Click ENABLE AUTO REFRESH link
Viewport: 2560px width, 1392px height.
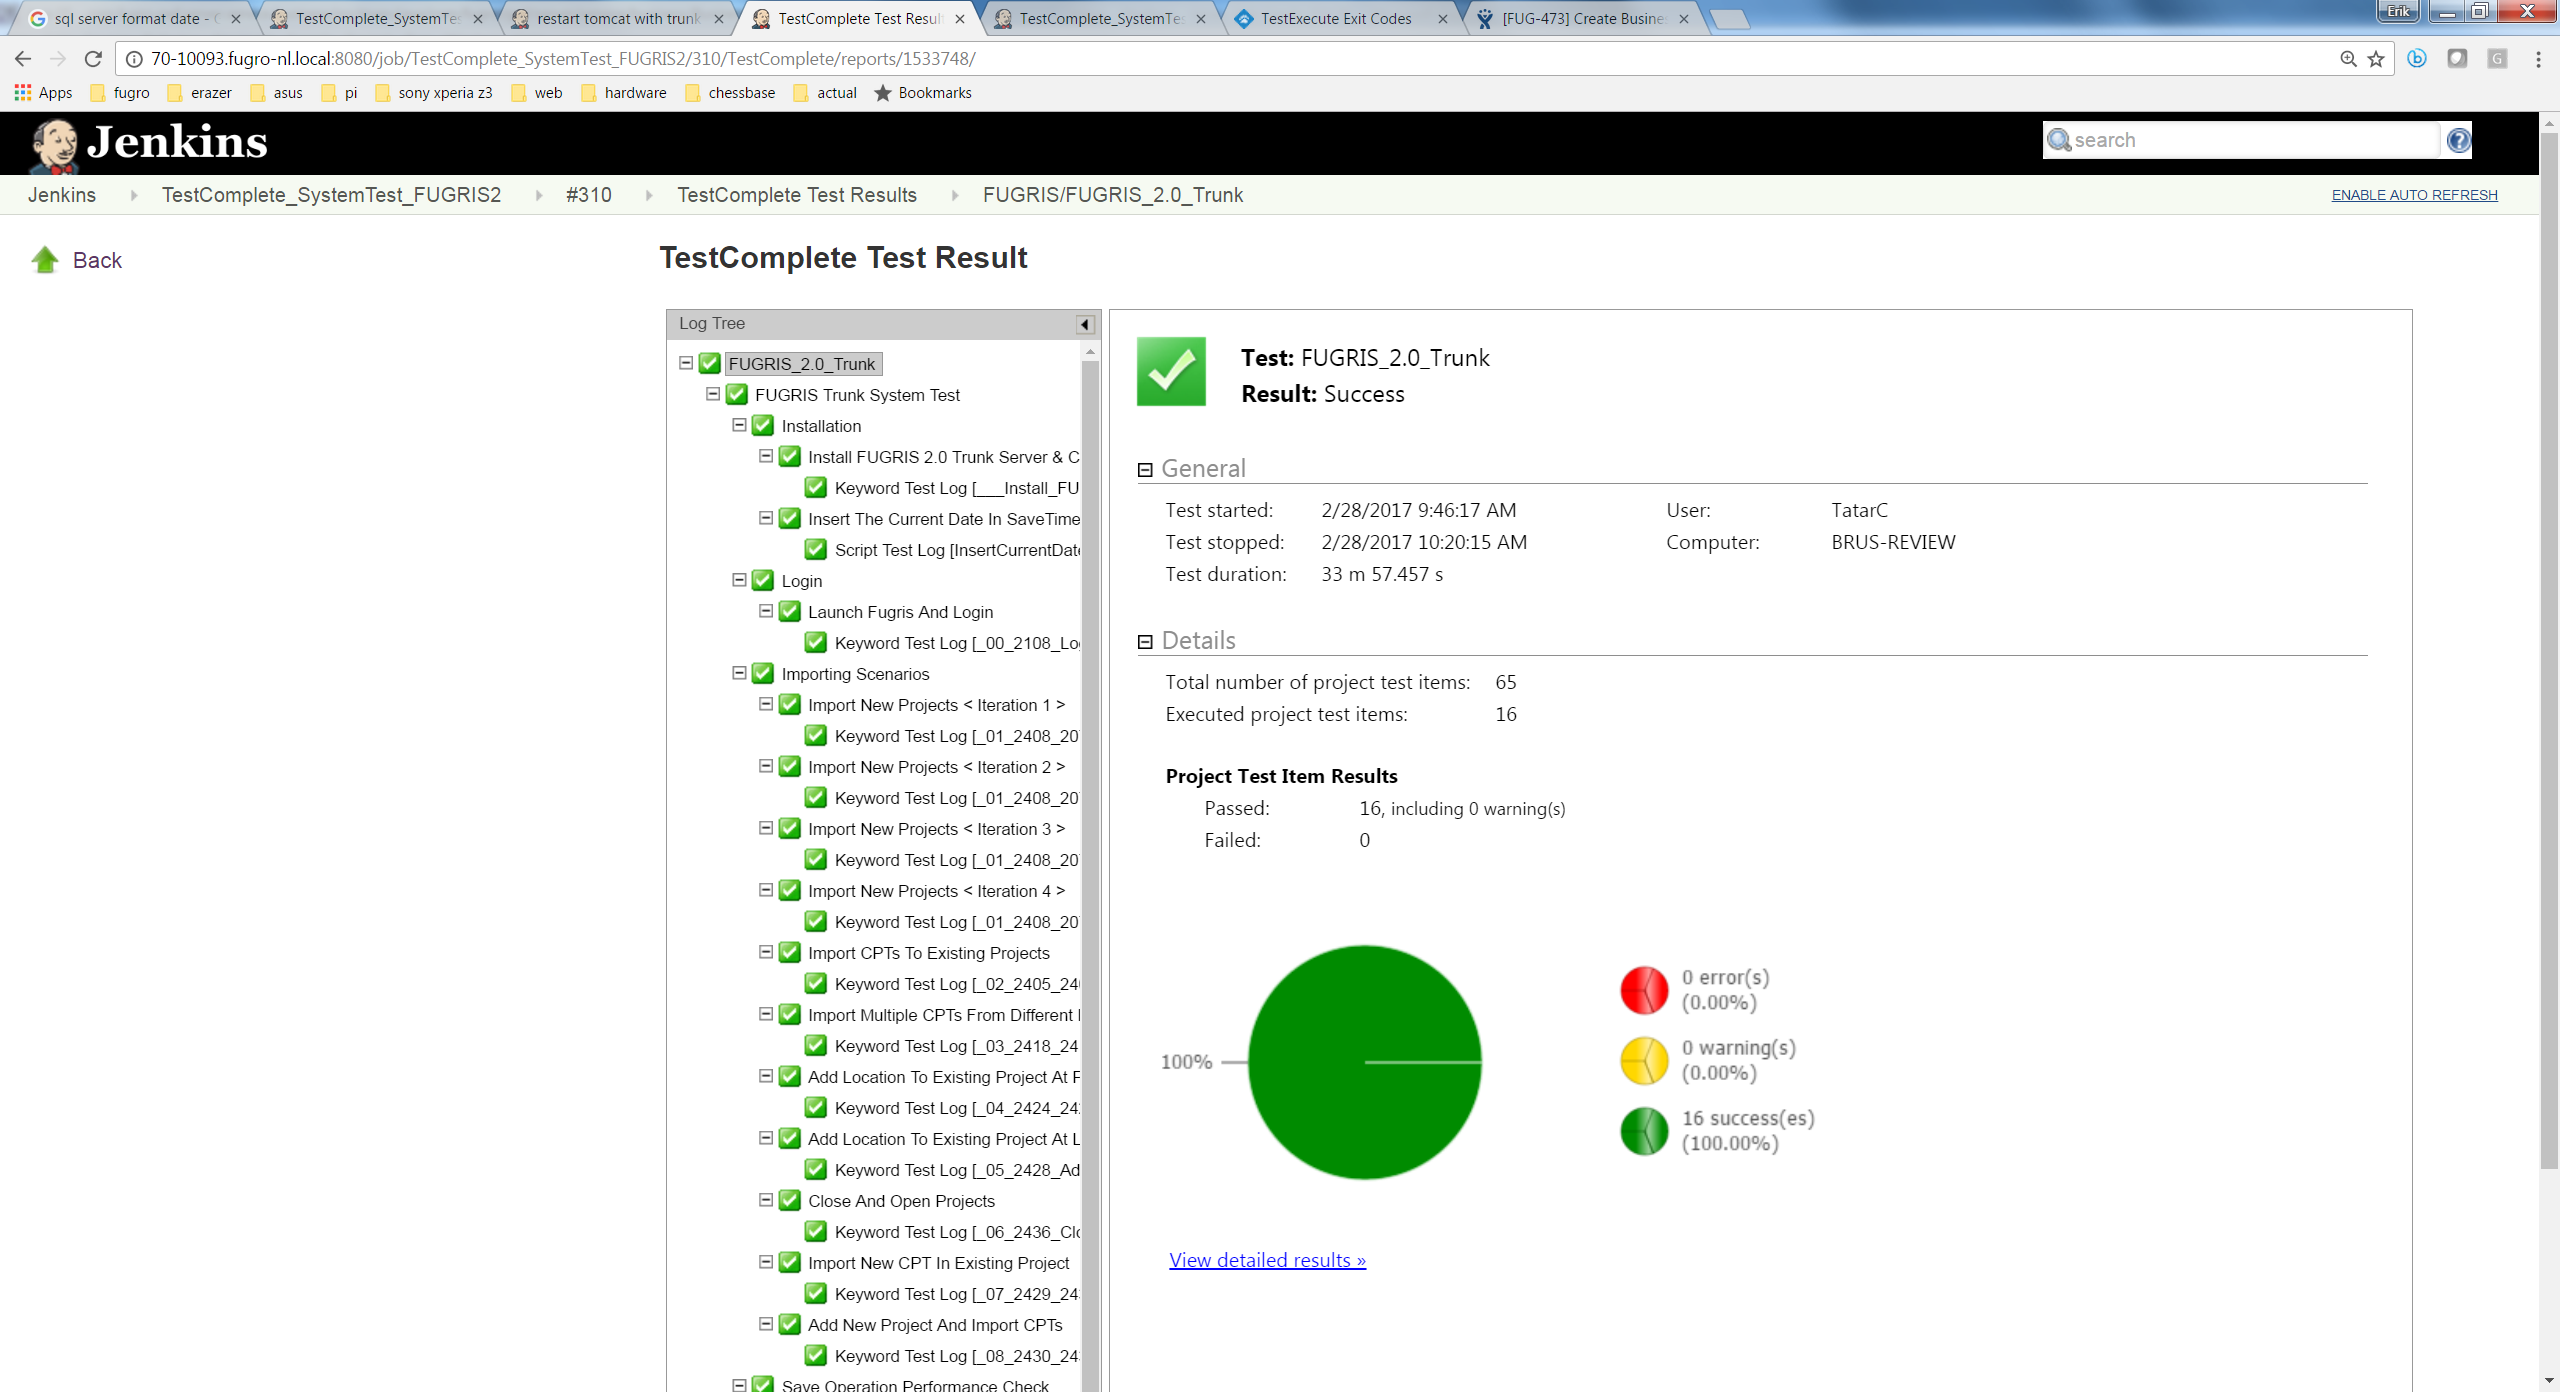pyautogui.click(x=2414, y=195)
